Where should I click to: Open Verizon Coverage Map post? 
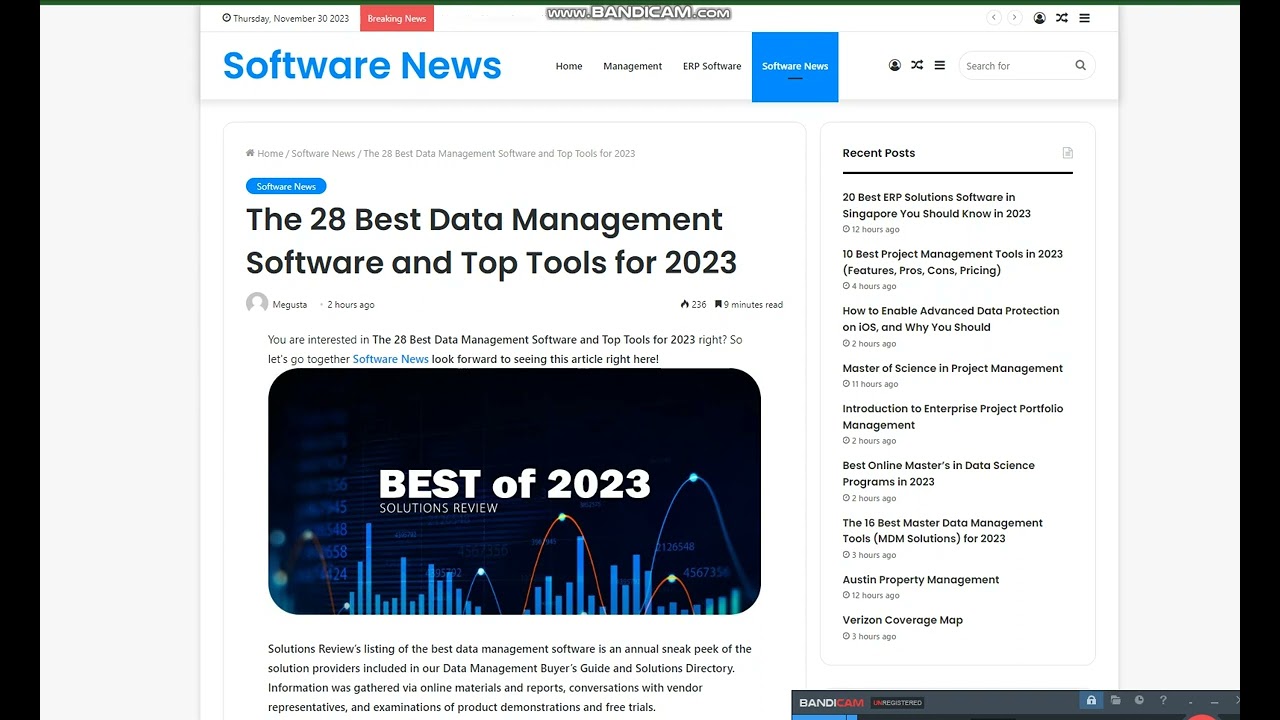[902, 620]
